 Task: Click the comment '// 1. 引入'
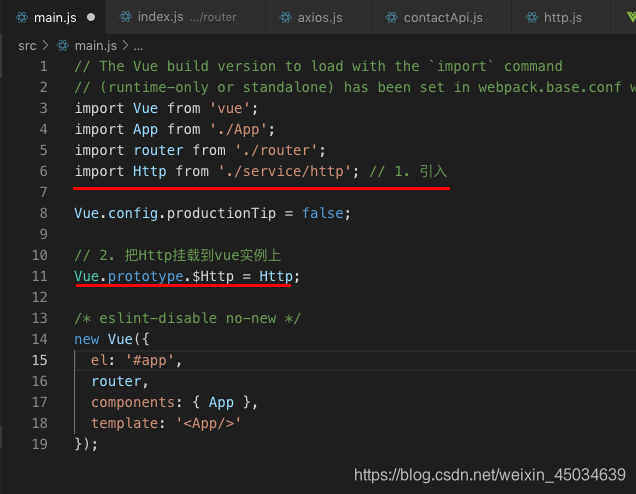(408, 171)
